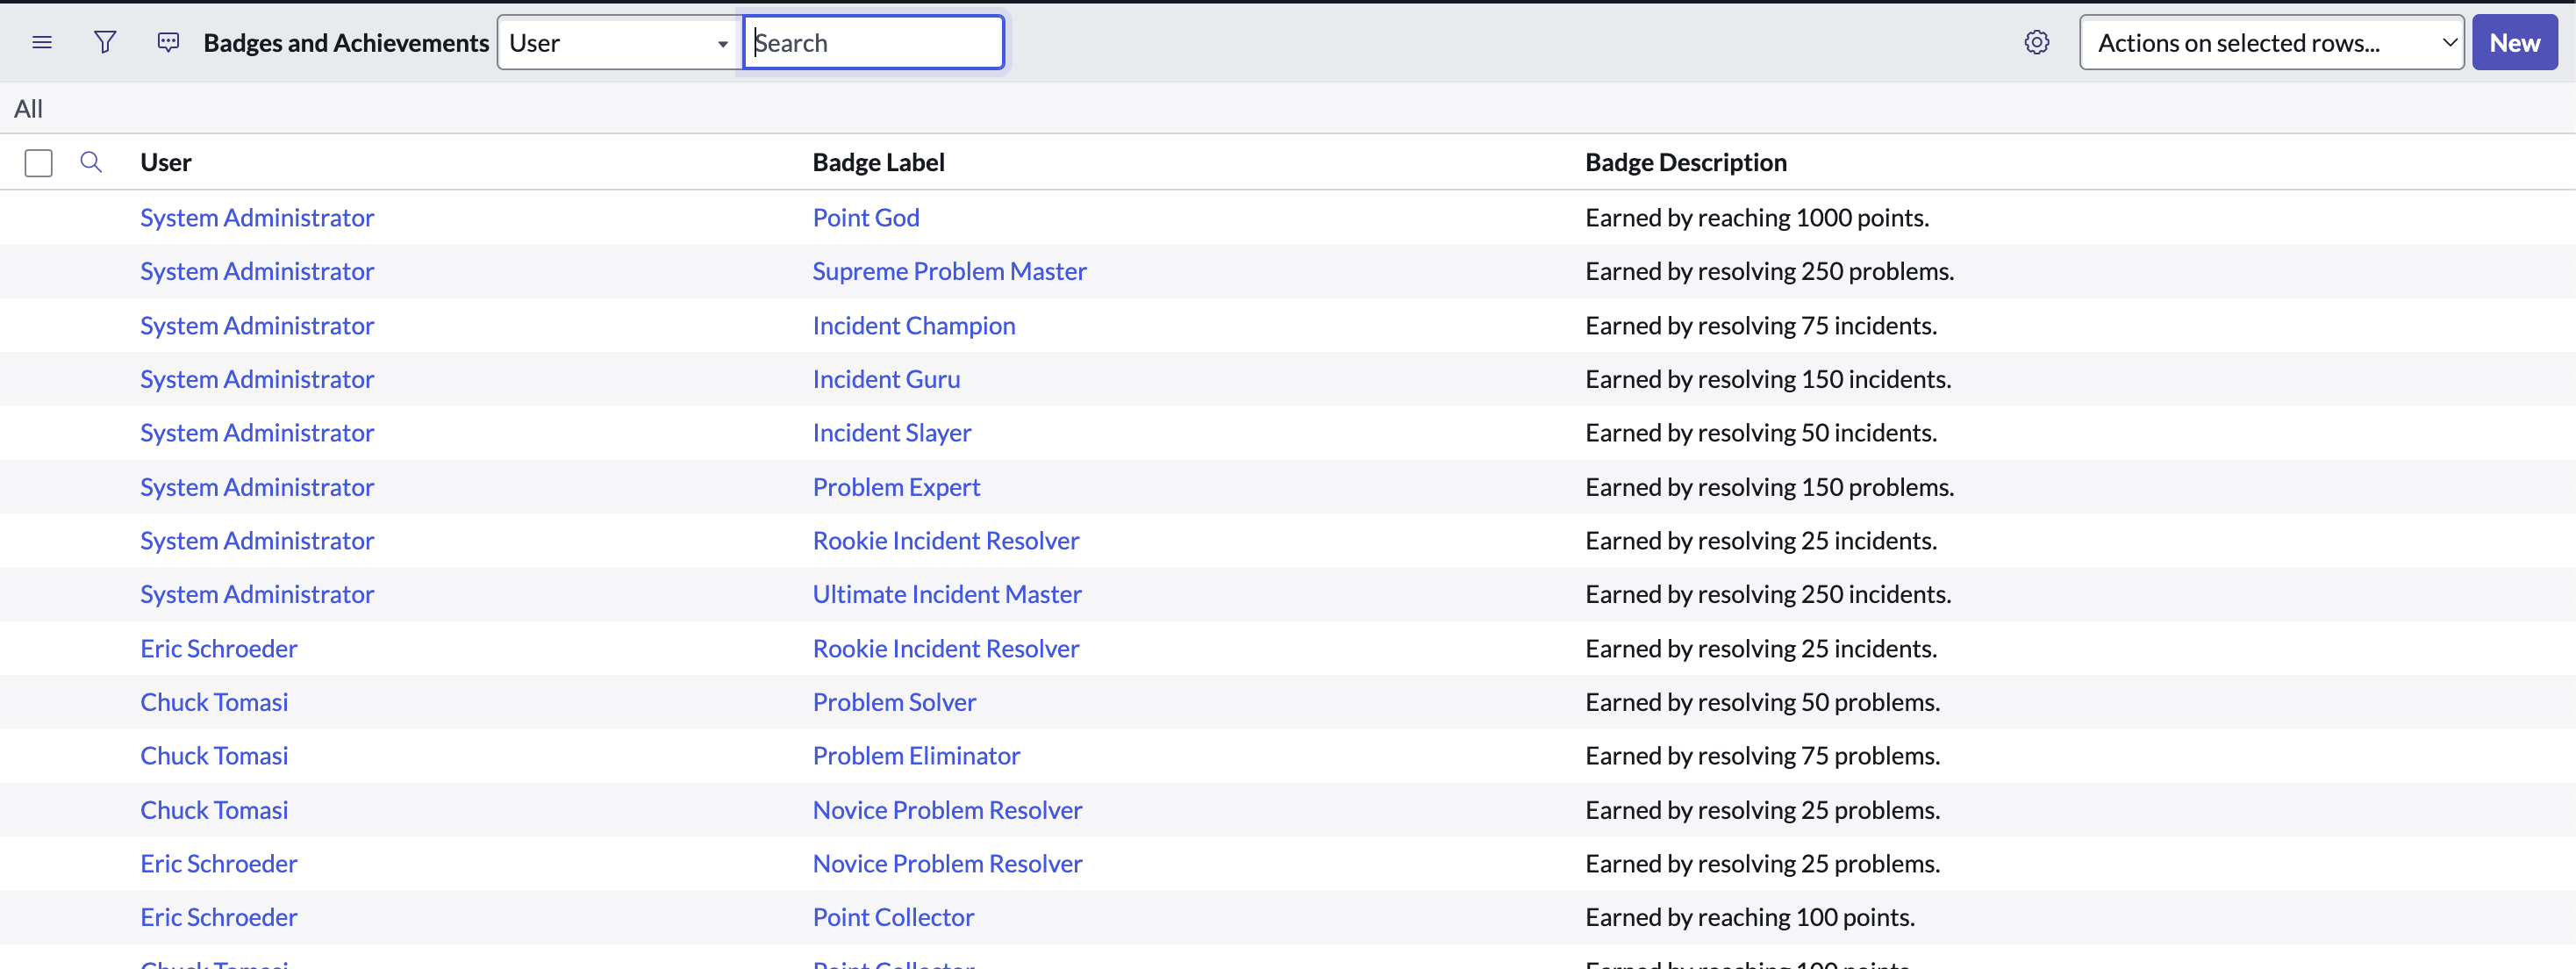This screenshot has width=2576, height=969.
Task: Open the Point God badge record
Action: [x=865, y=217]
